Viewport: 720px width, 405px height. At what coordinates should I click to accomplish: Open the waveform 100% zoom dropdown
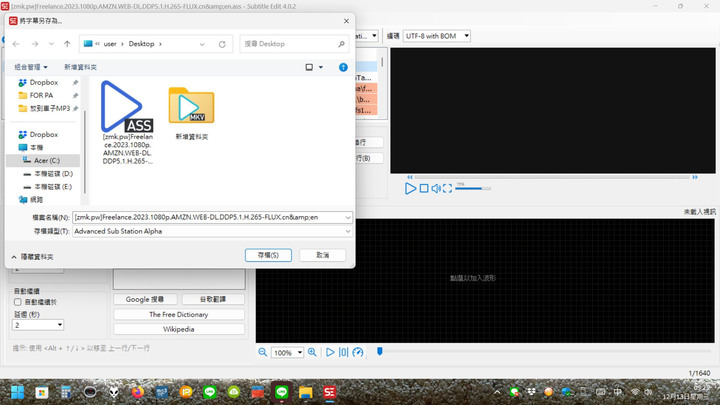[x=287, y=353]
